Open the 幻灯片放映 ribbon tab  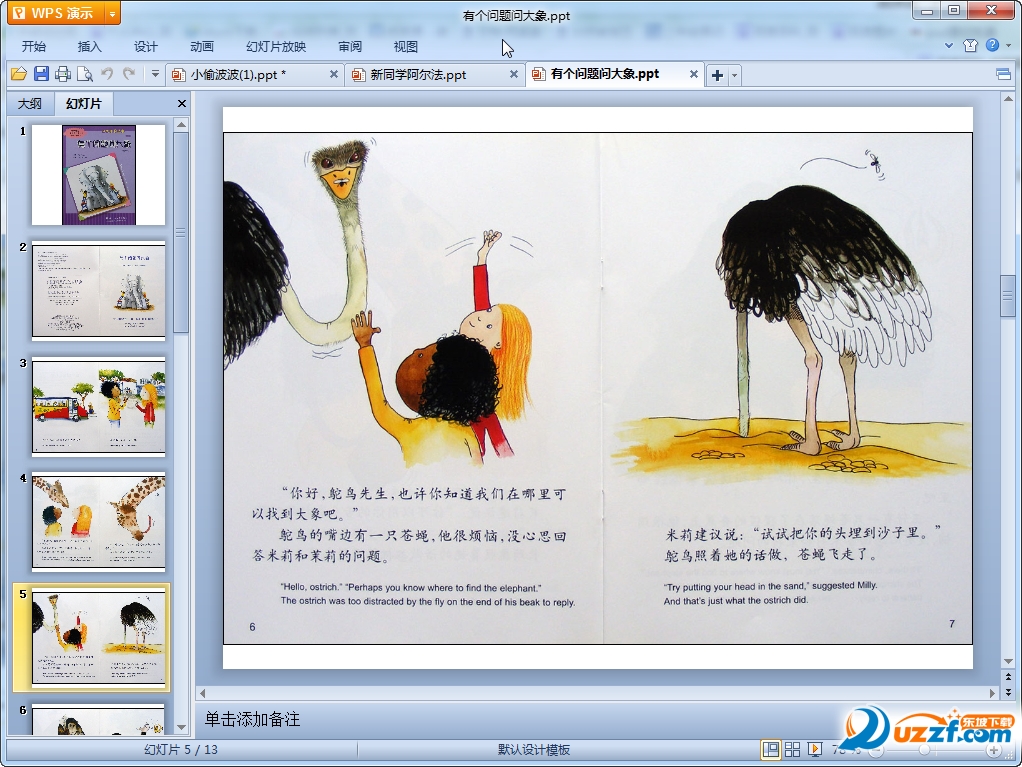(x=276, y=47)
